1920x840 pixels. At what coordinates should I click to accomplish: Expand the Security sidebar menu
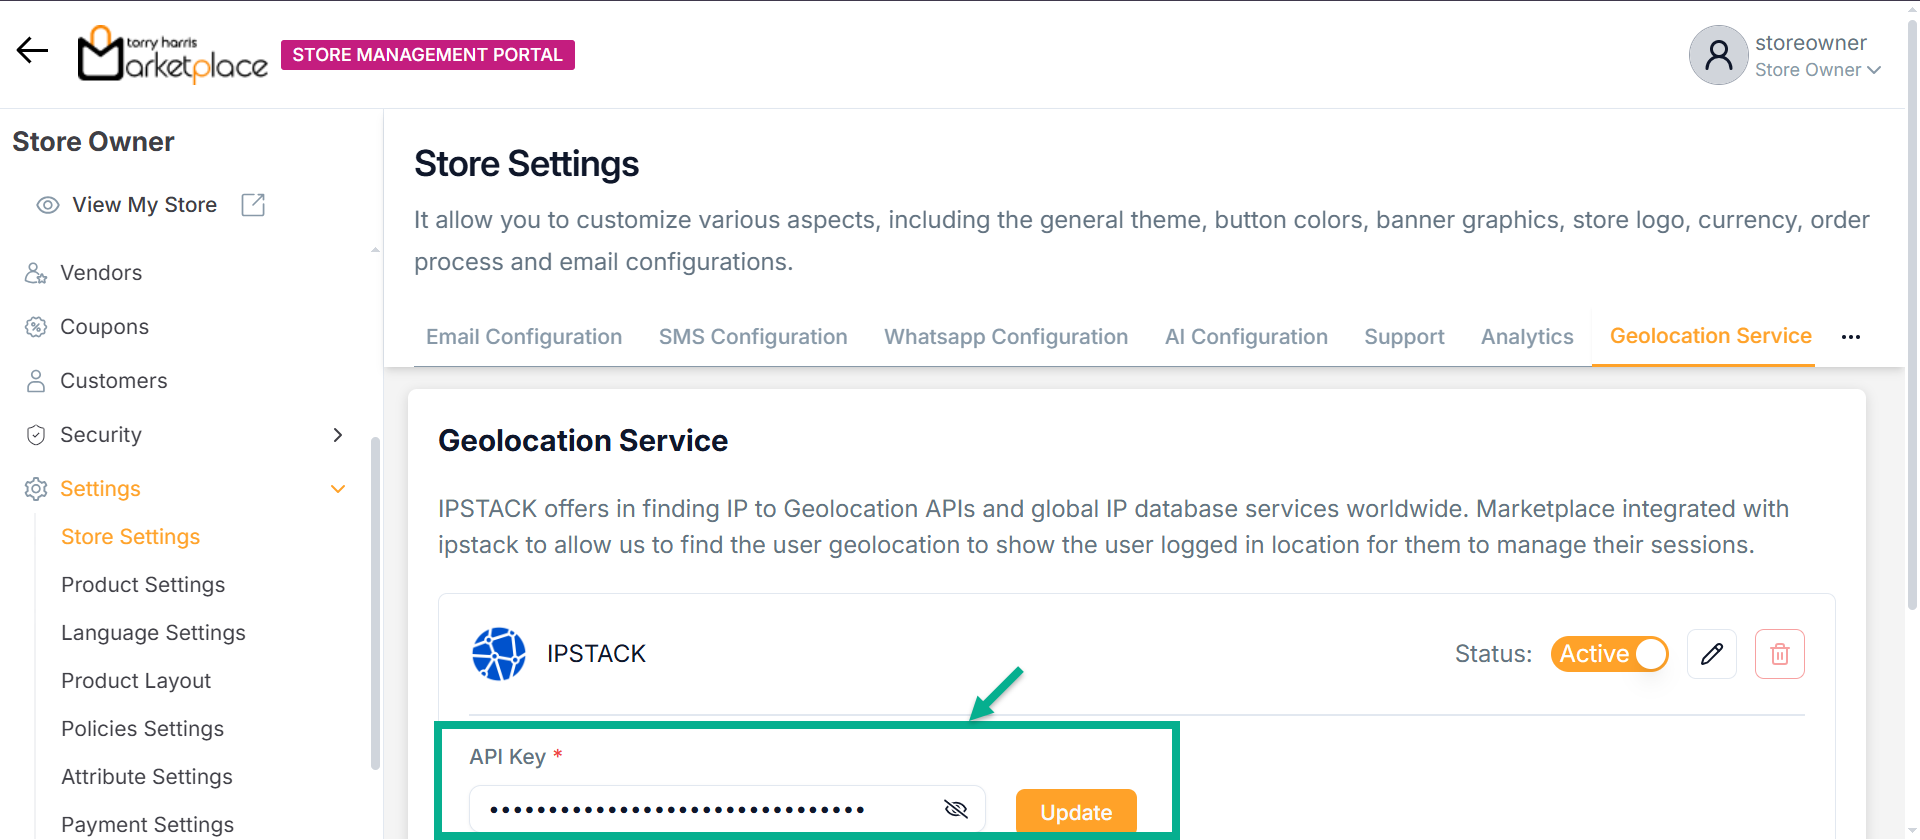[338, 435]
